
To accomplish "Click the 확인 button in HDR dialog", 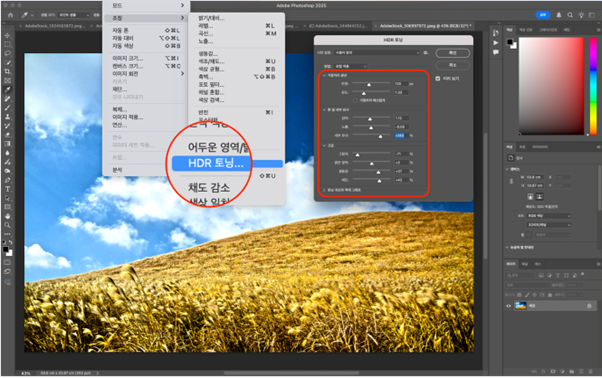I will point(453,53).
